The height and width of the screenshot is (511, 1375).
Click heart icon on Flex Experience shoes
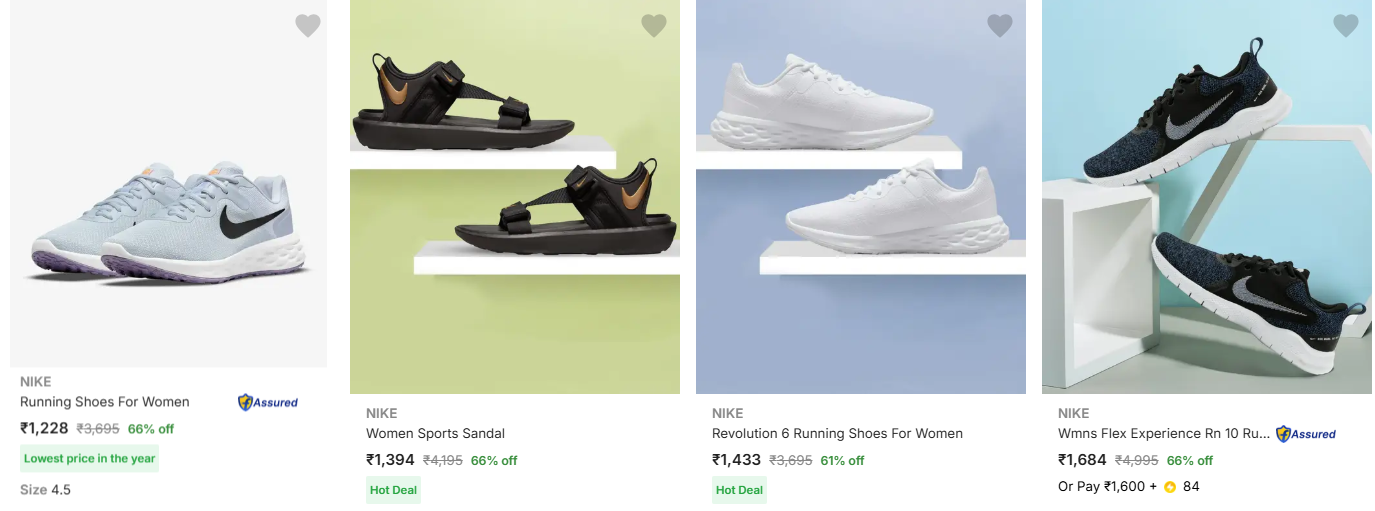pyautogui.click(x=1346, y=26)
